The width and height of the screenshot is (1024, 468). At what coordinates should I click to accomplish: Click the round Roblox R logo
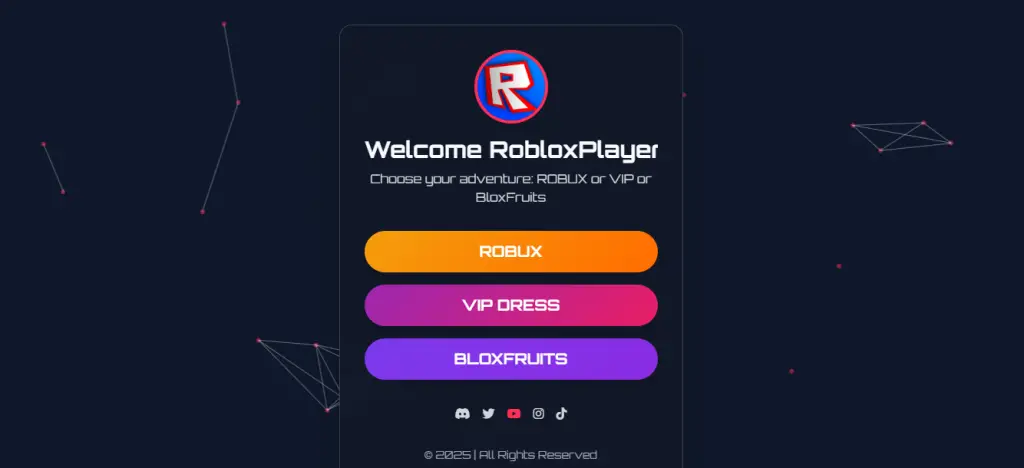tap(511, 87)
